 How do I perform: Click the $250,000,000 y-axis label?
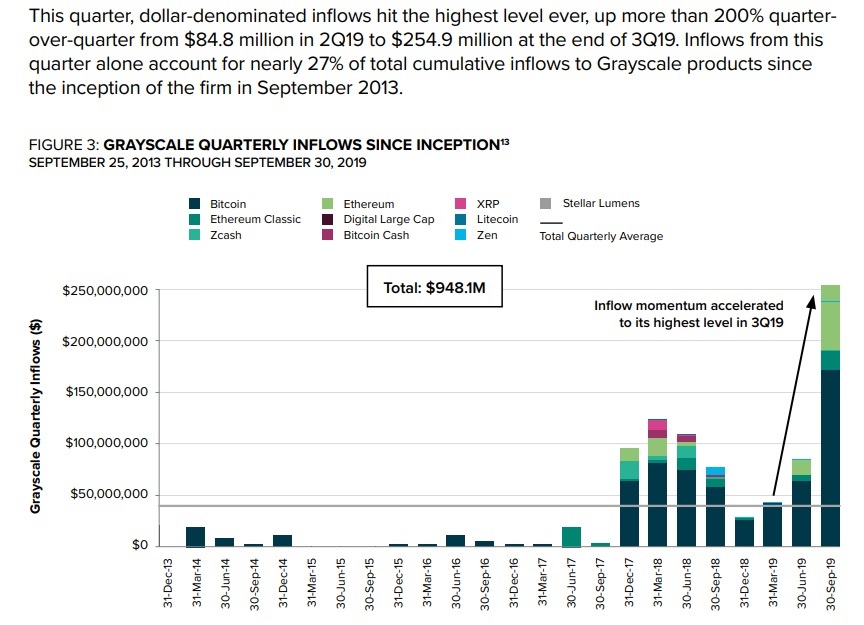[105, 291]
